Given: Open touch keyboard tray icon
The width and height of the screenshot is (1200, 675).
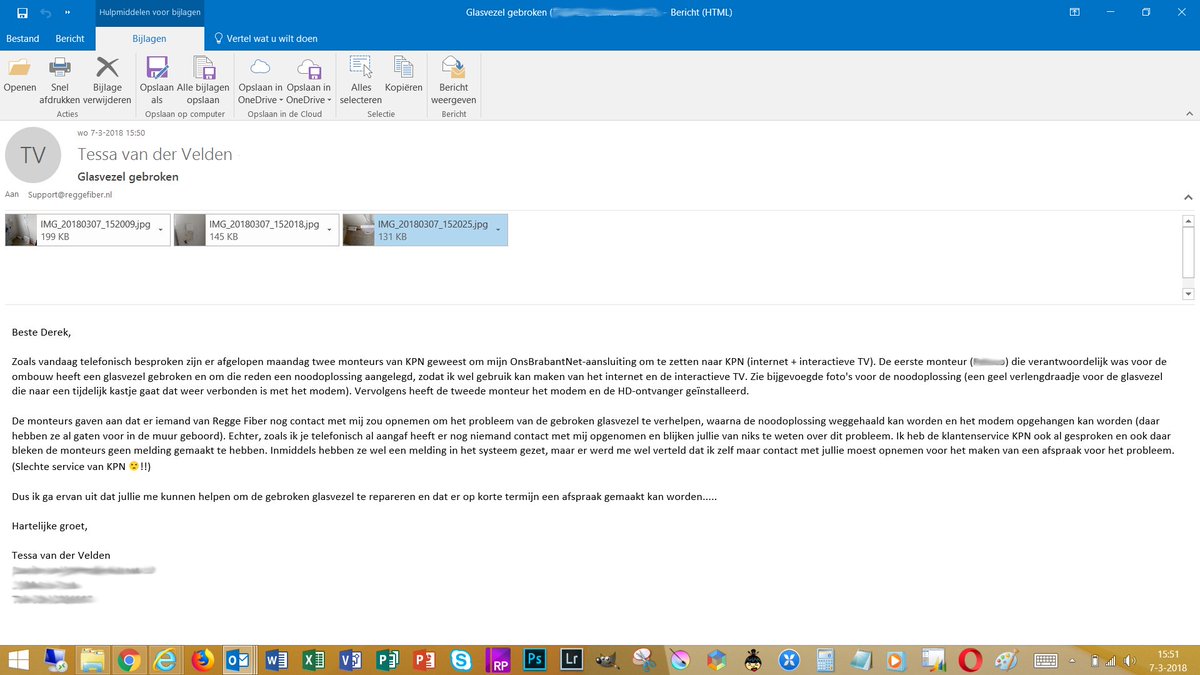Looking at the screenshot, I should coord(1046,660).
